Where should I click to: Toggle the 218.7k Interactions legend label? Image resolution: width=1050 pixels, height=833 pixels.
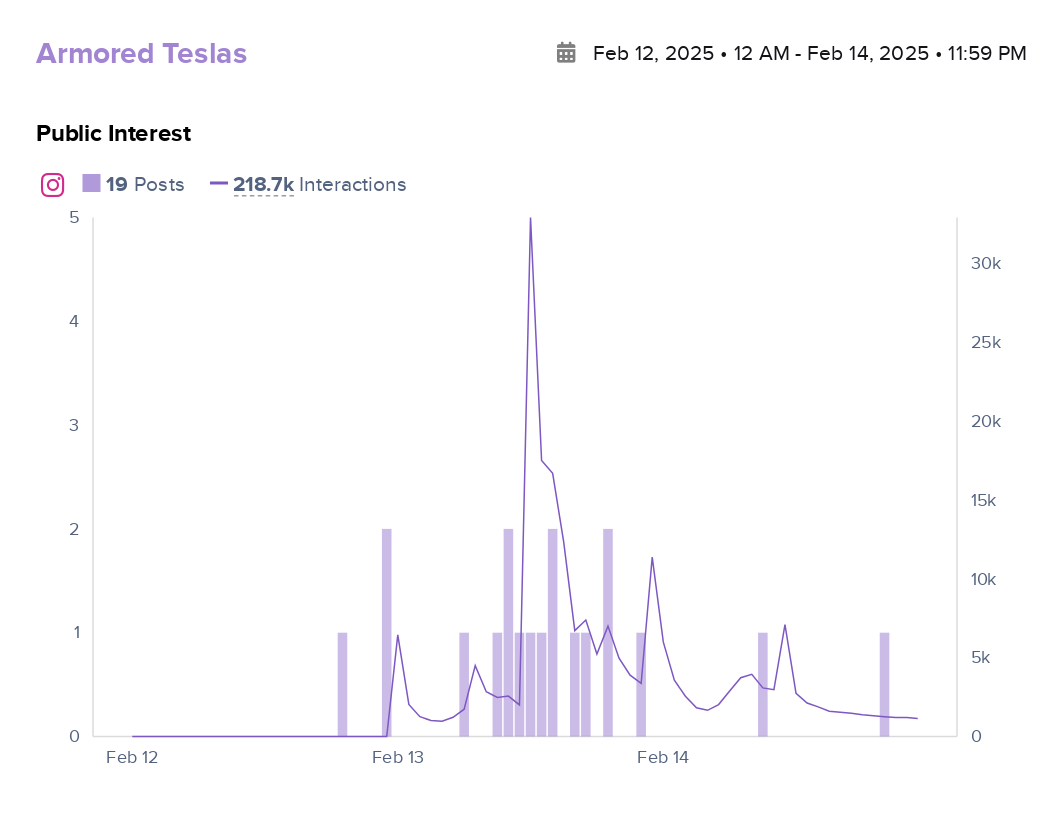319,185
